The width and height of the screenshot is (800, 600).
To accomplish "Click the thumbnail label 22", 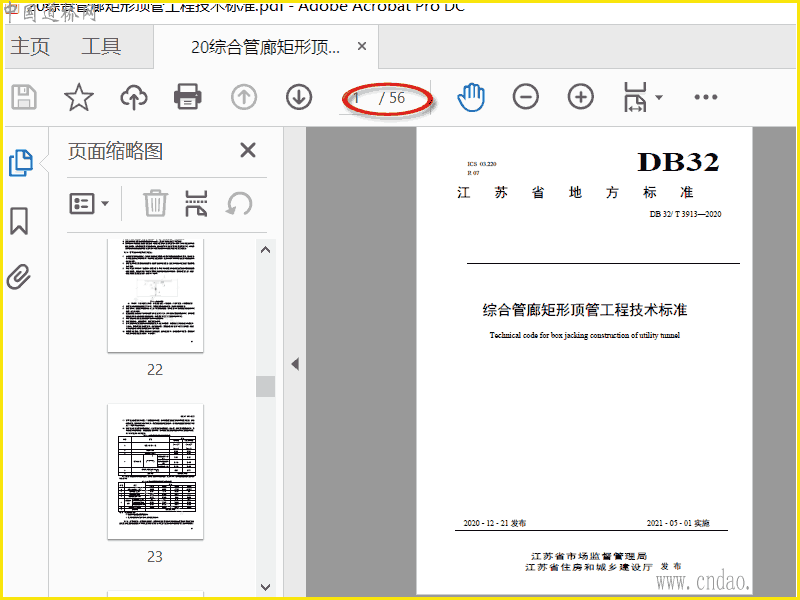I will click(x=155, y=369).
